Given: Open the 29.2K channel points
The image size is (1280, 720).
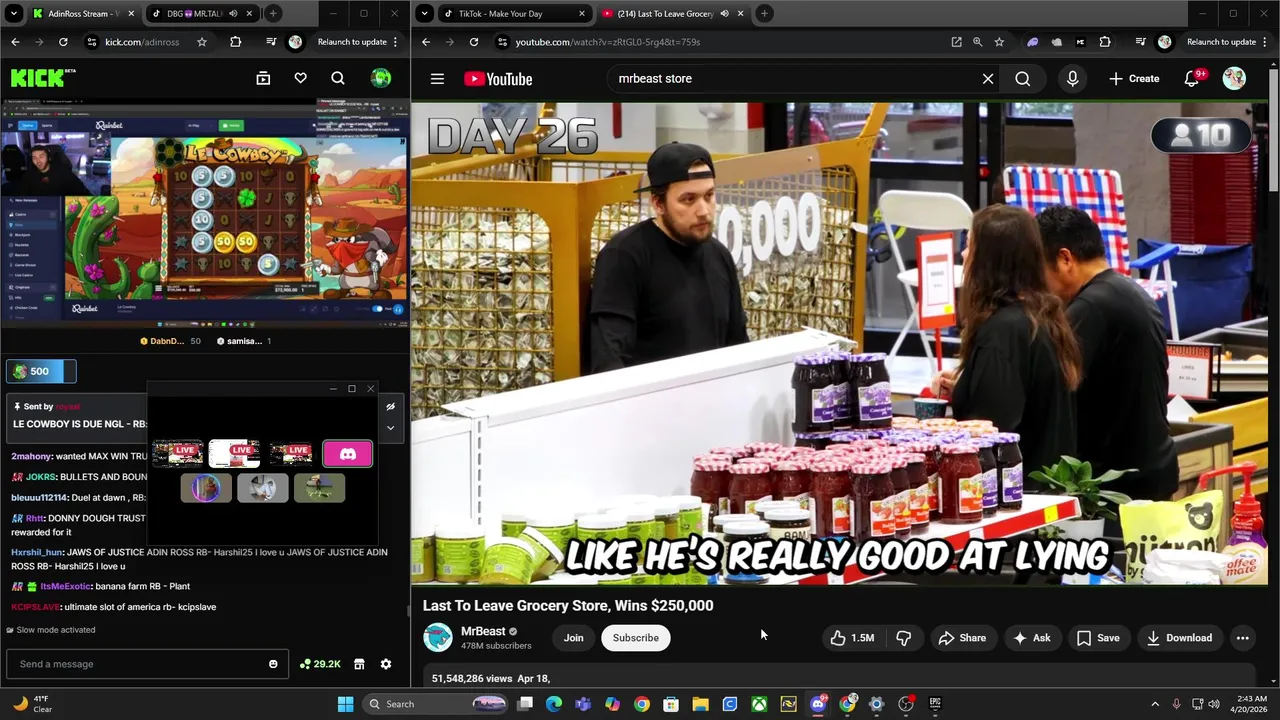Looking at the screenshot, I should tap(321, 664).
